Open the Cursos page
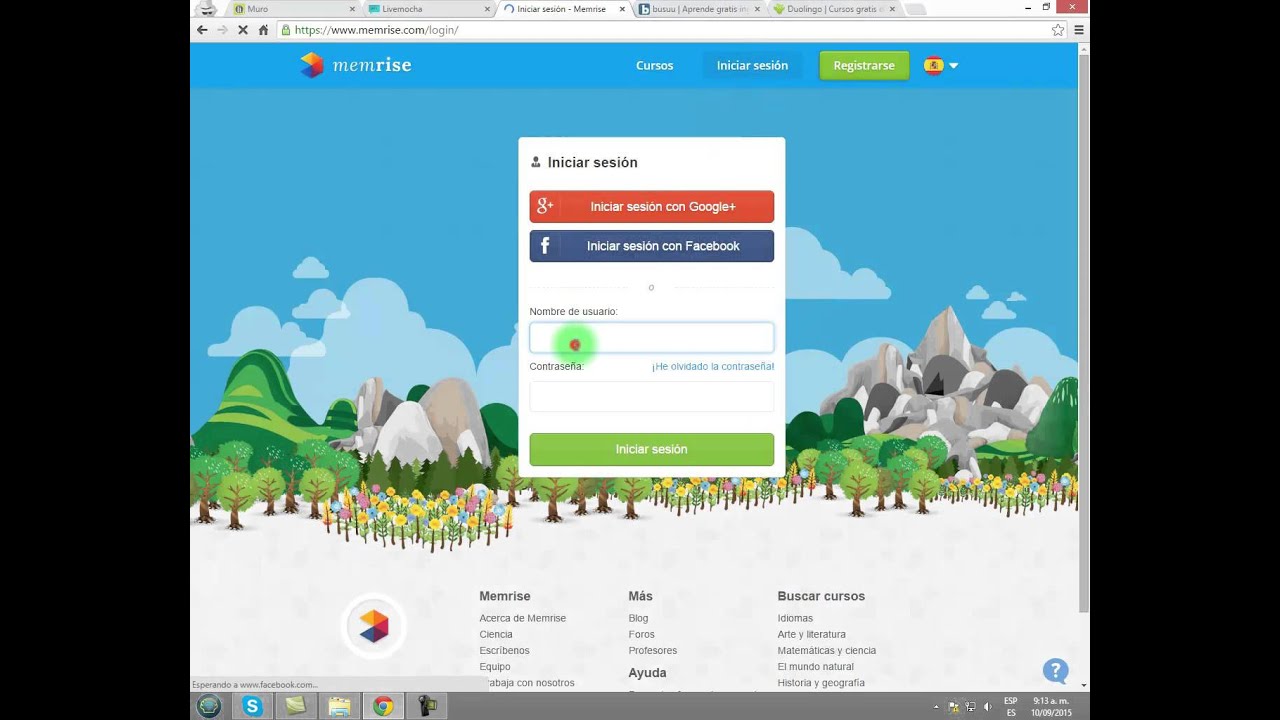1280x720 pixels. [x=654, y=65]
